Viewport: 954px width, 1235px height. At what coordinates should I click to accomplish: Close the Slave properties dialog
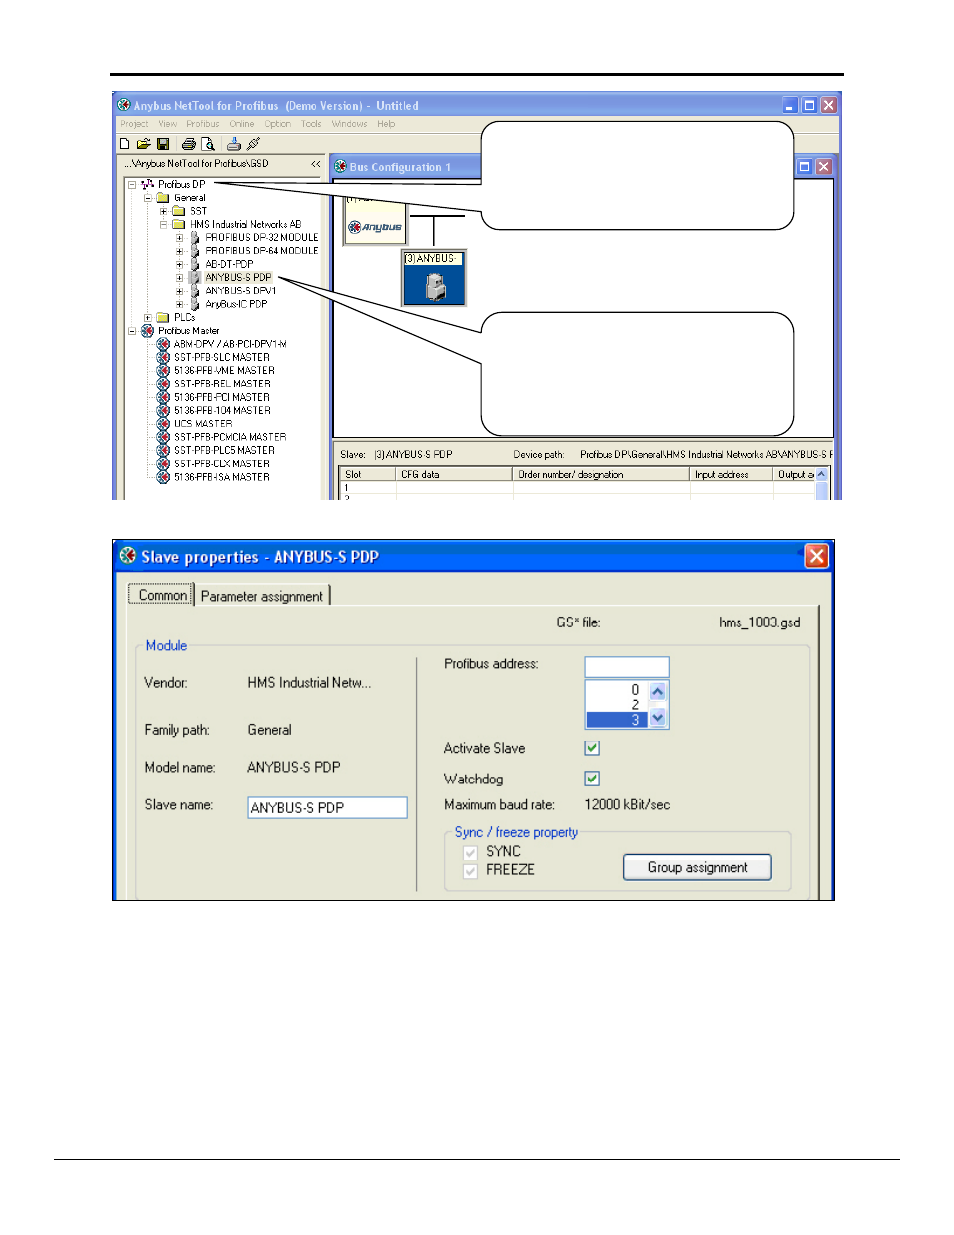tap(817, 556)
